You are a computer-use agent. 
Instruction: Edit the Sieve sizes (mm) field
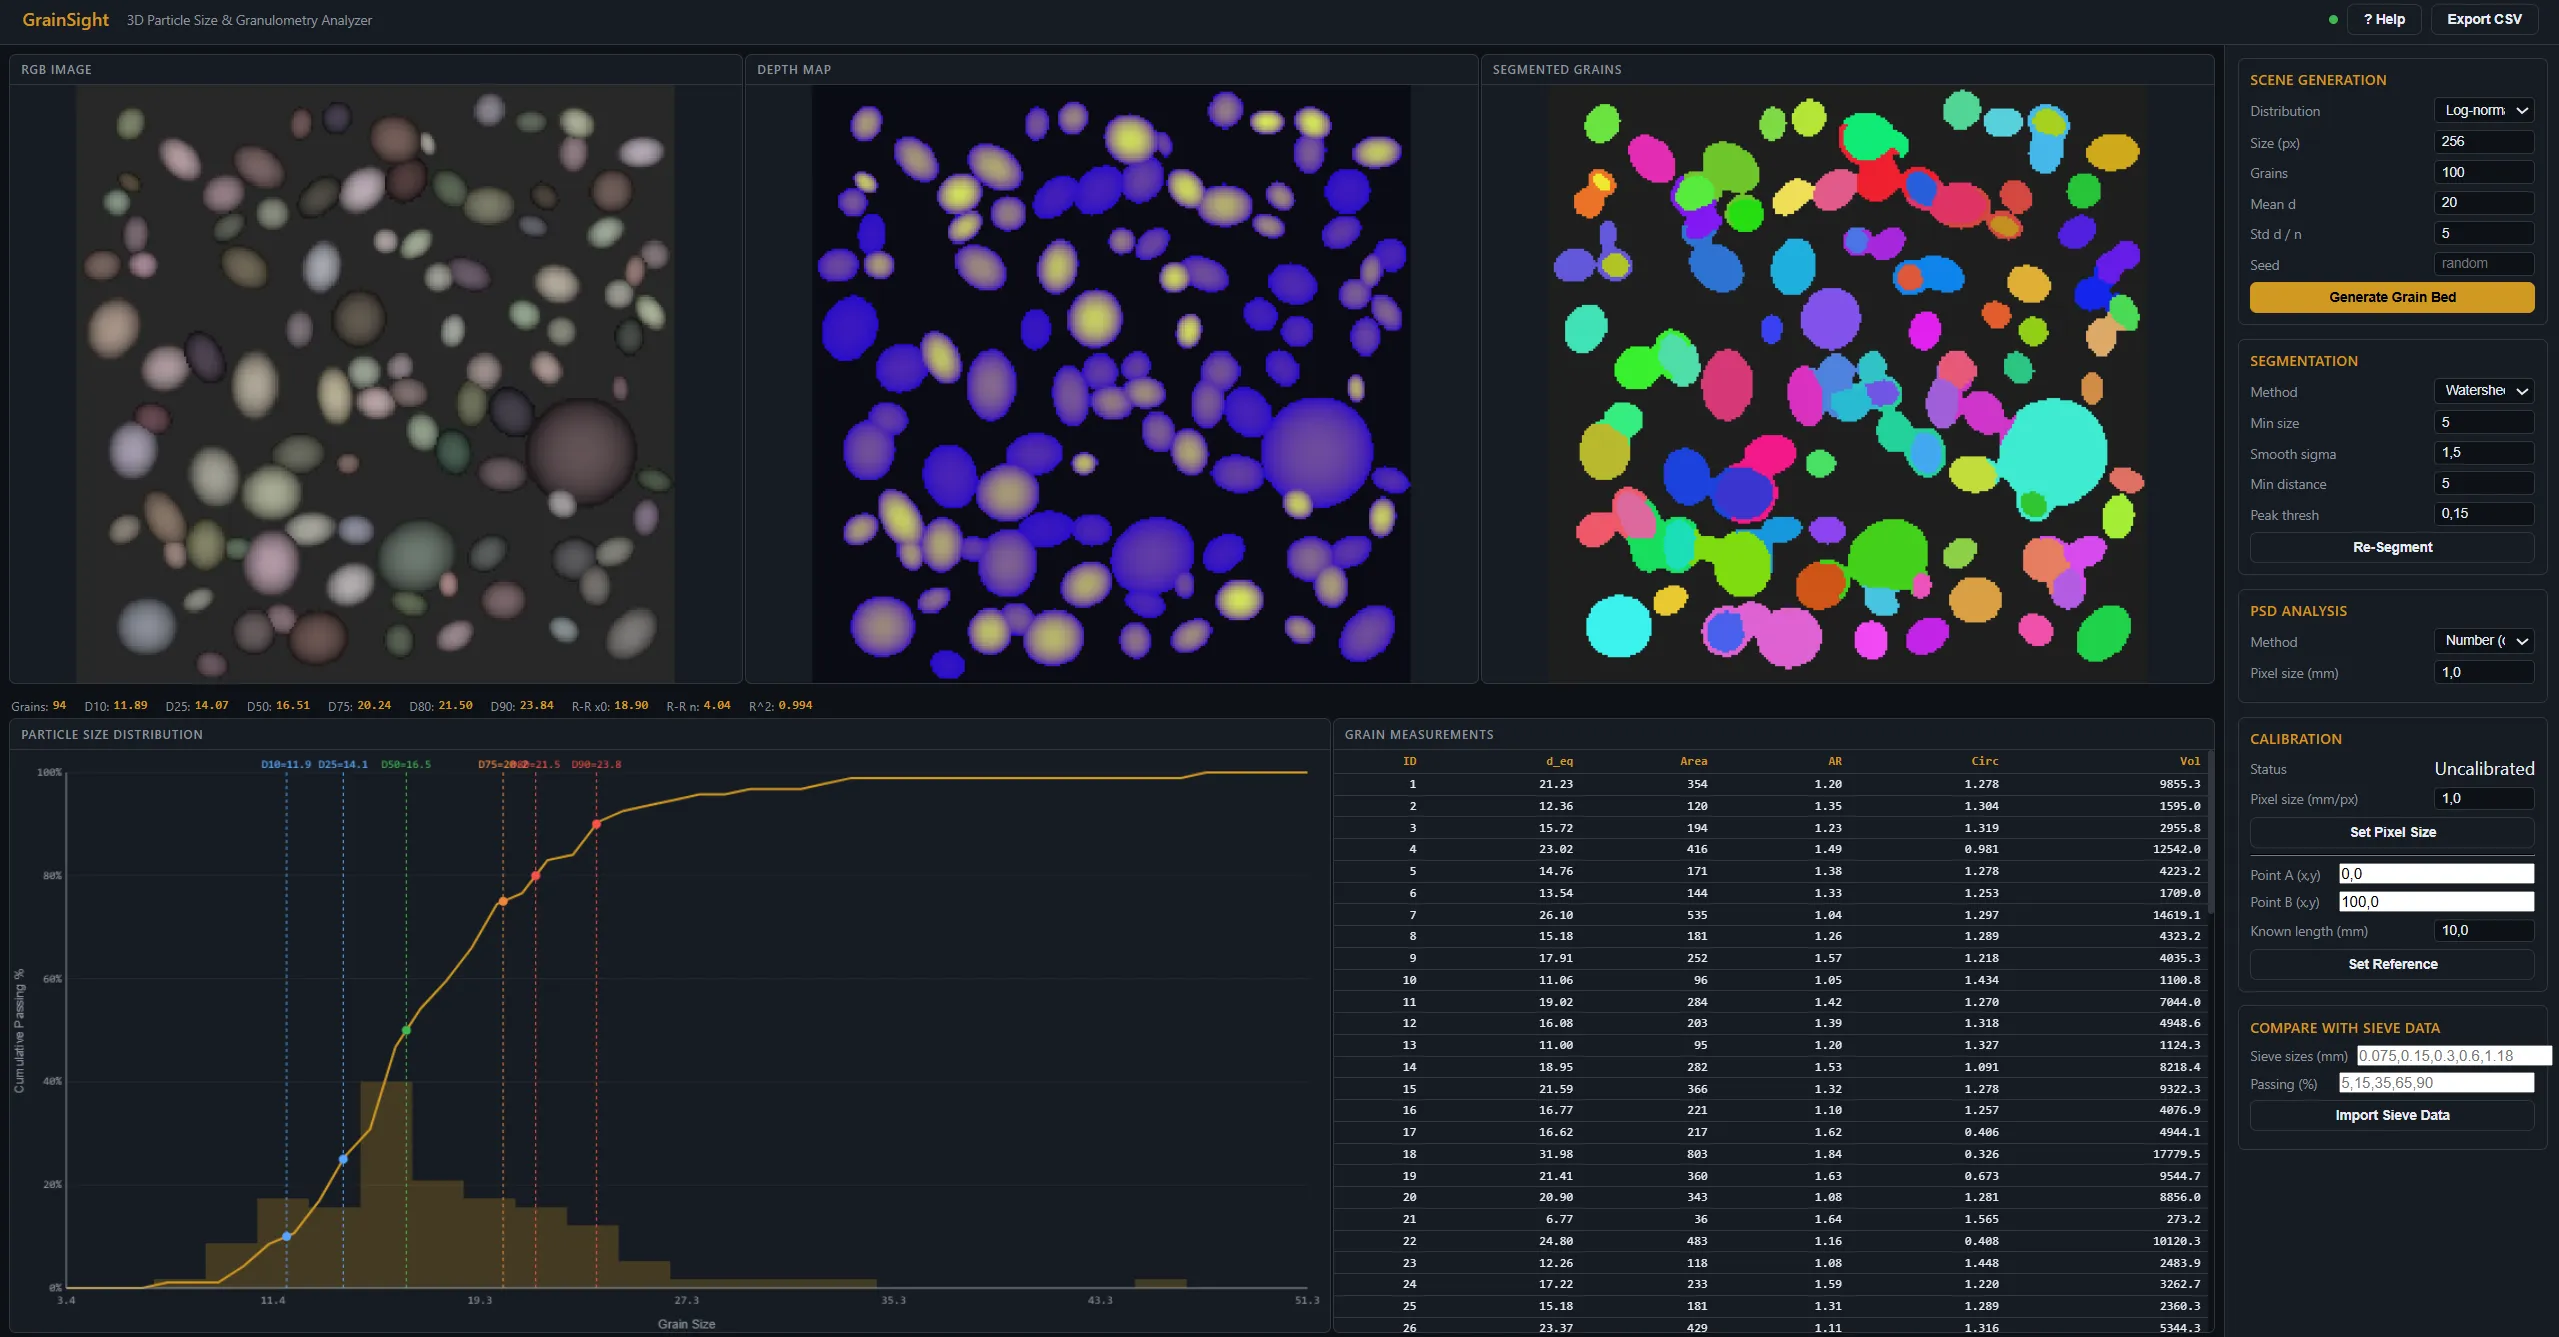coord(2455,1055)
